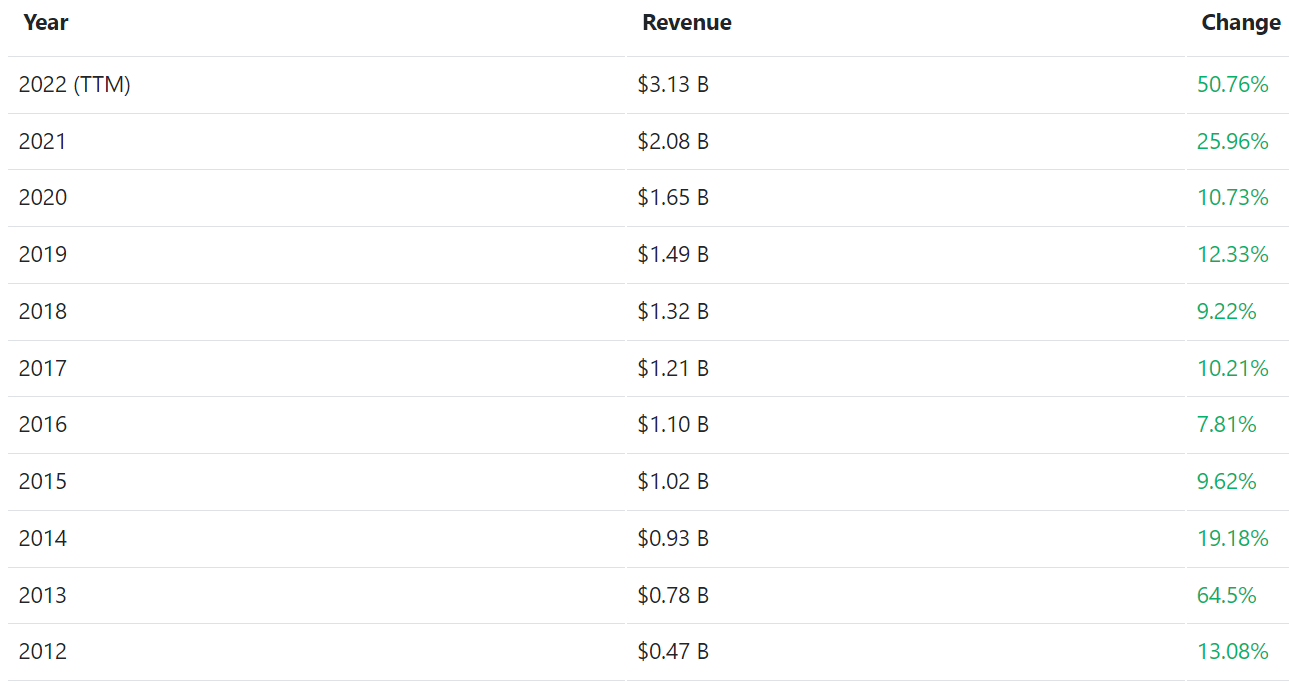Select the $3.13 B revenue value
This screenshot has height=683, width=1289.
[x=673, y=85]
